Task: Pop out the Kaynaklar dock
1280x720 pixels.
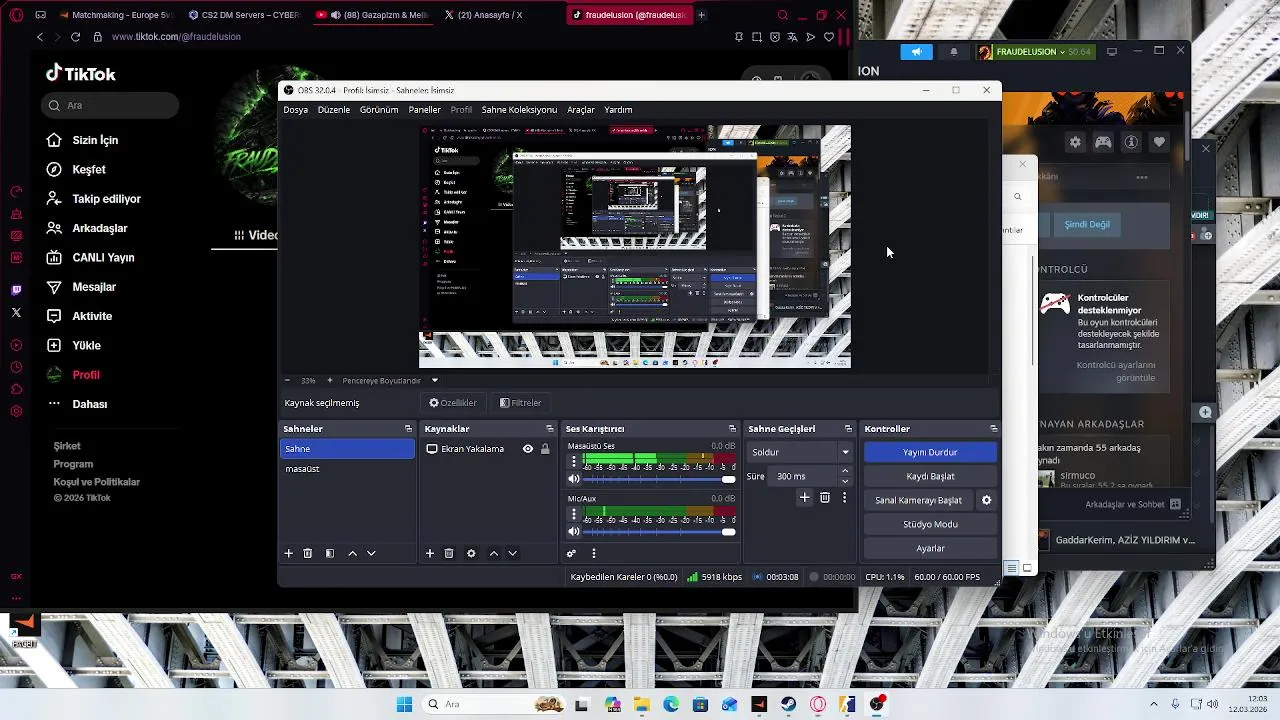Action: (549, 429)
